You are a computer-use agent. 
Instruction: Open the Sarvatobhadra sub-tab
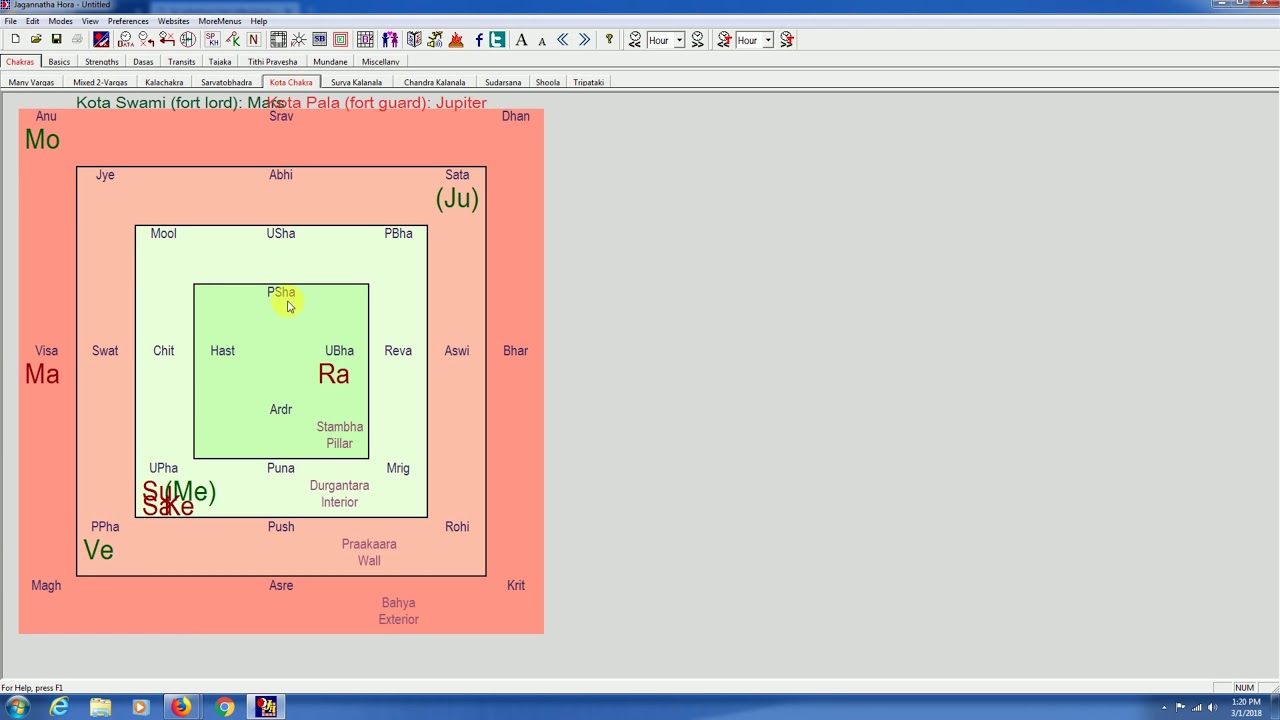pos(226,83)
